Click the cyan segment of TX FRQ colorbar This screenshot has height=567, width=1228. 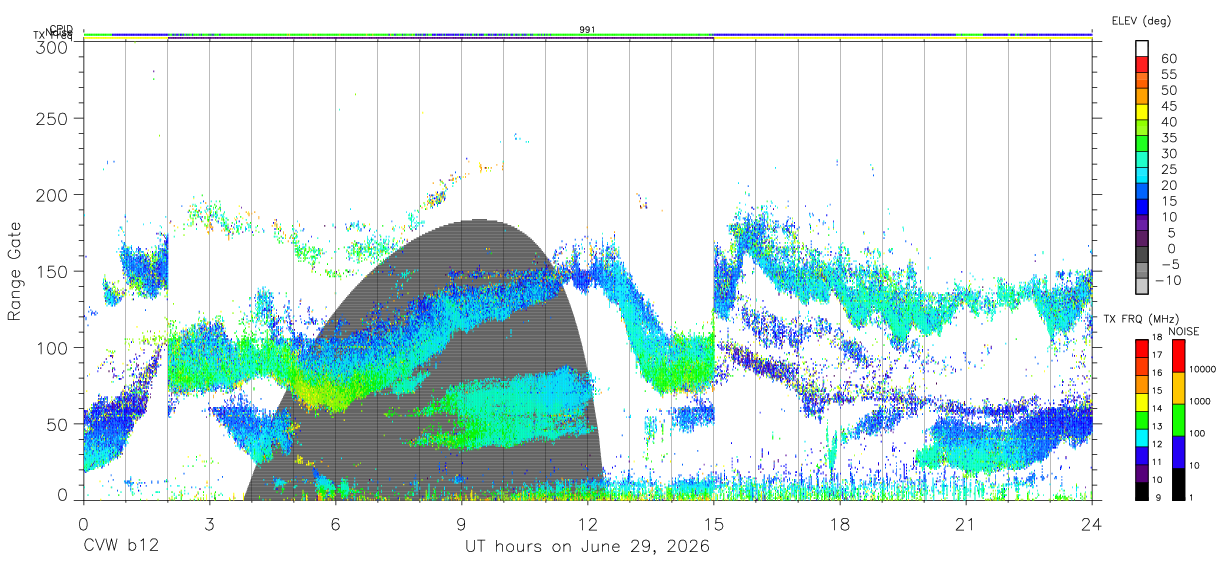(1141, 438)
